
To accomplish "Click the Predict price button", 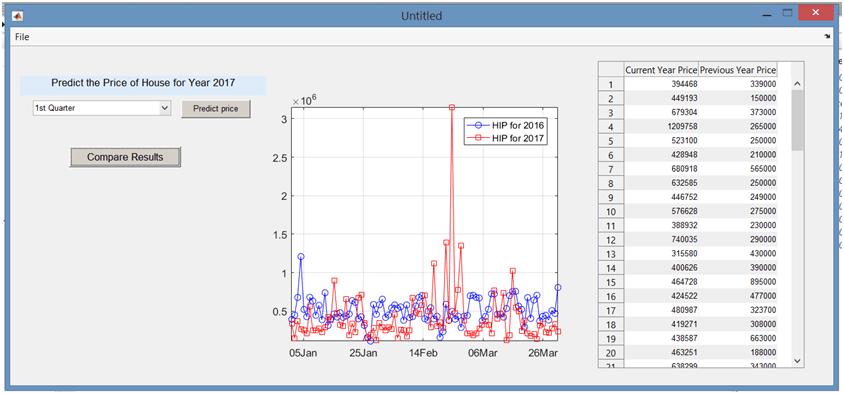I will (216, 109).
